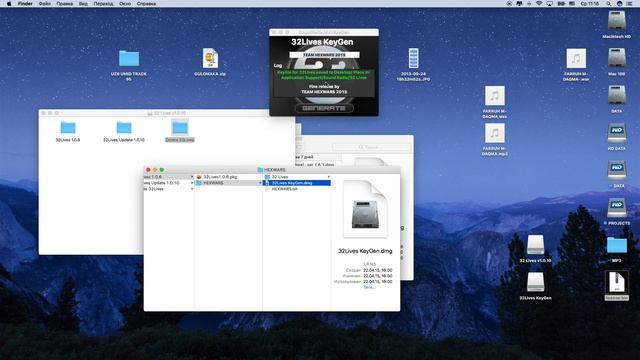Open the Finder menu
Viewport: 640px width, 360px height.
pyautogui.click(x=25, y=4)
